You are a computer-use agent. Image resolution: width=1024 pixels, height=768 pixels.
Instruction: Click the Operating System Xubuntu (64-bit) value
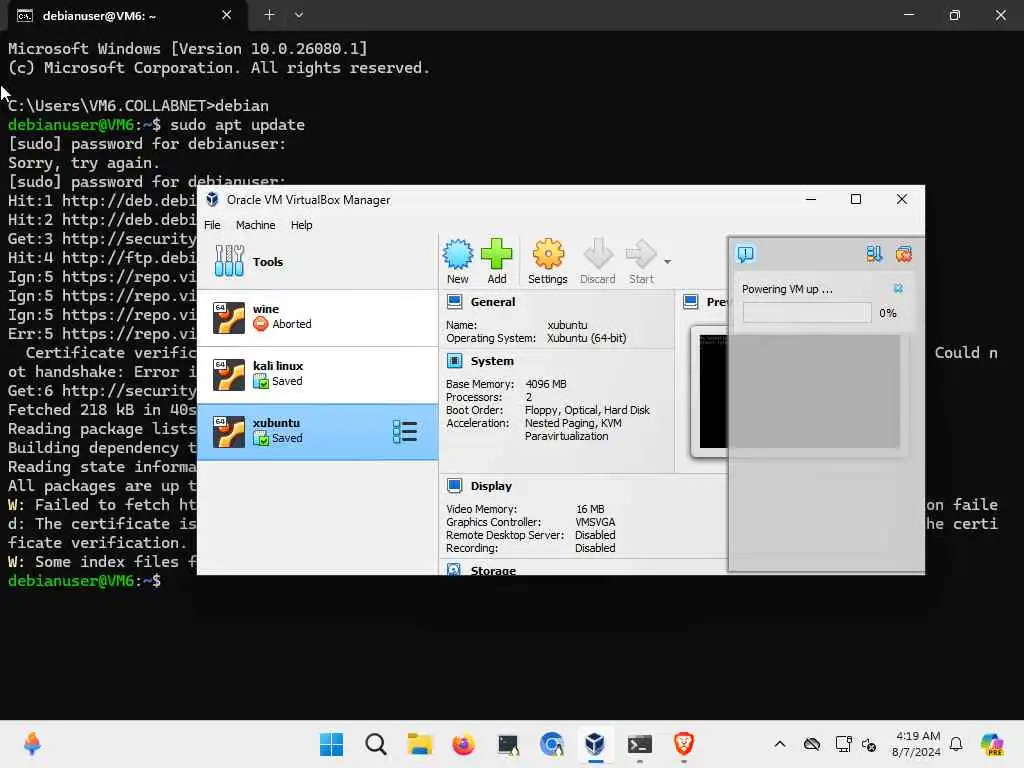[x=586, y=338]
